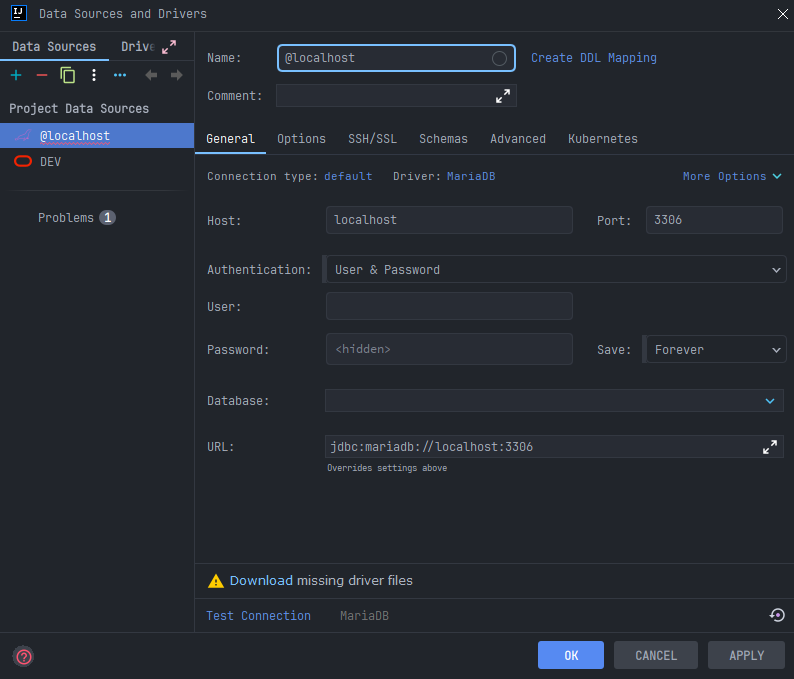The height and width of the screenshot is (679, 794).
Task: Close the Data Sources and Drivers dialog
Action: (783, 14)
